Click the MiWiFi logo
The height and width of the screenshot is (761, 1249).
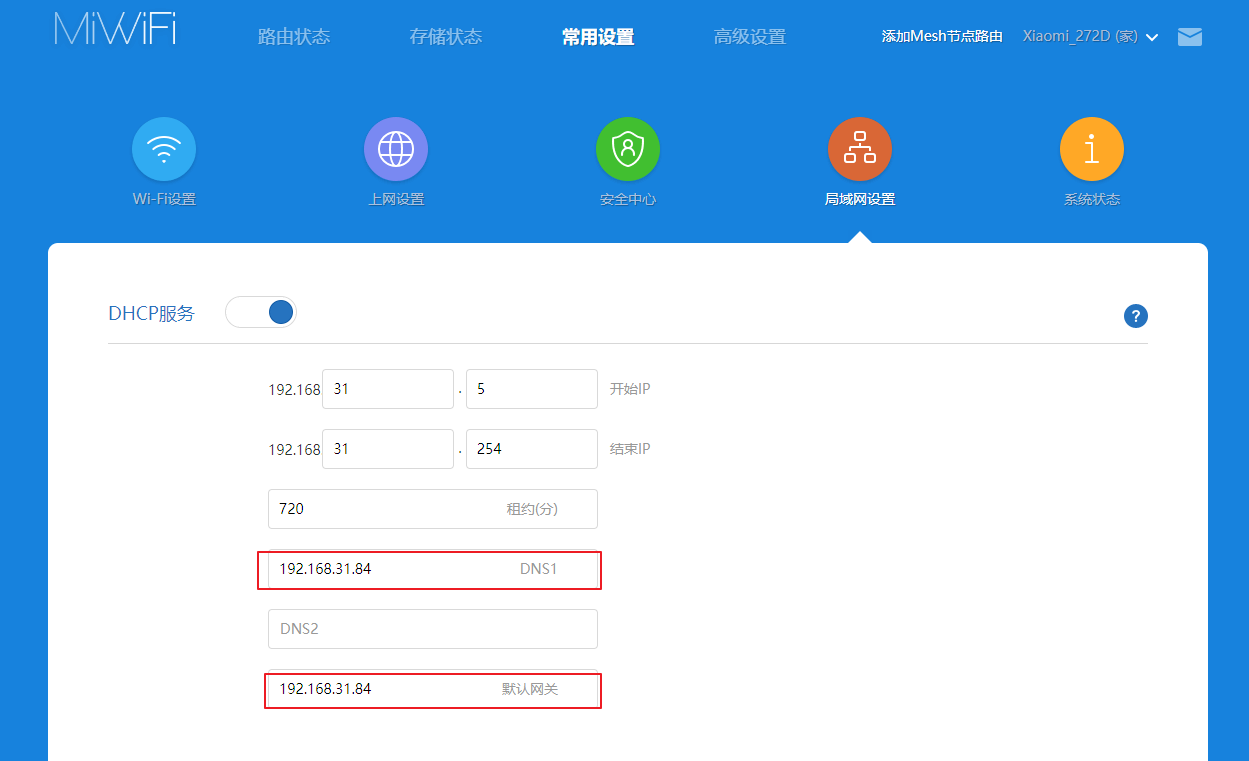click(115, 28)
